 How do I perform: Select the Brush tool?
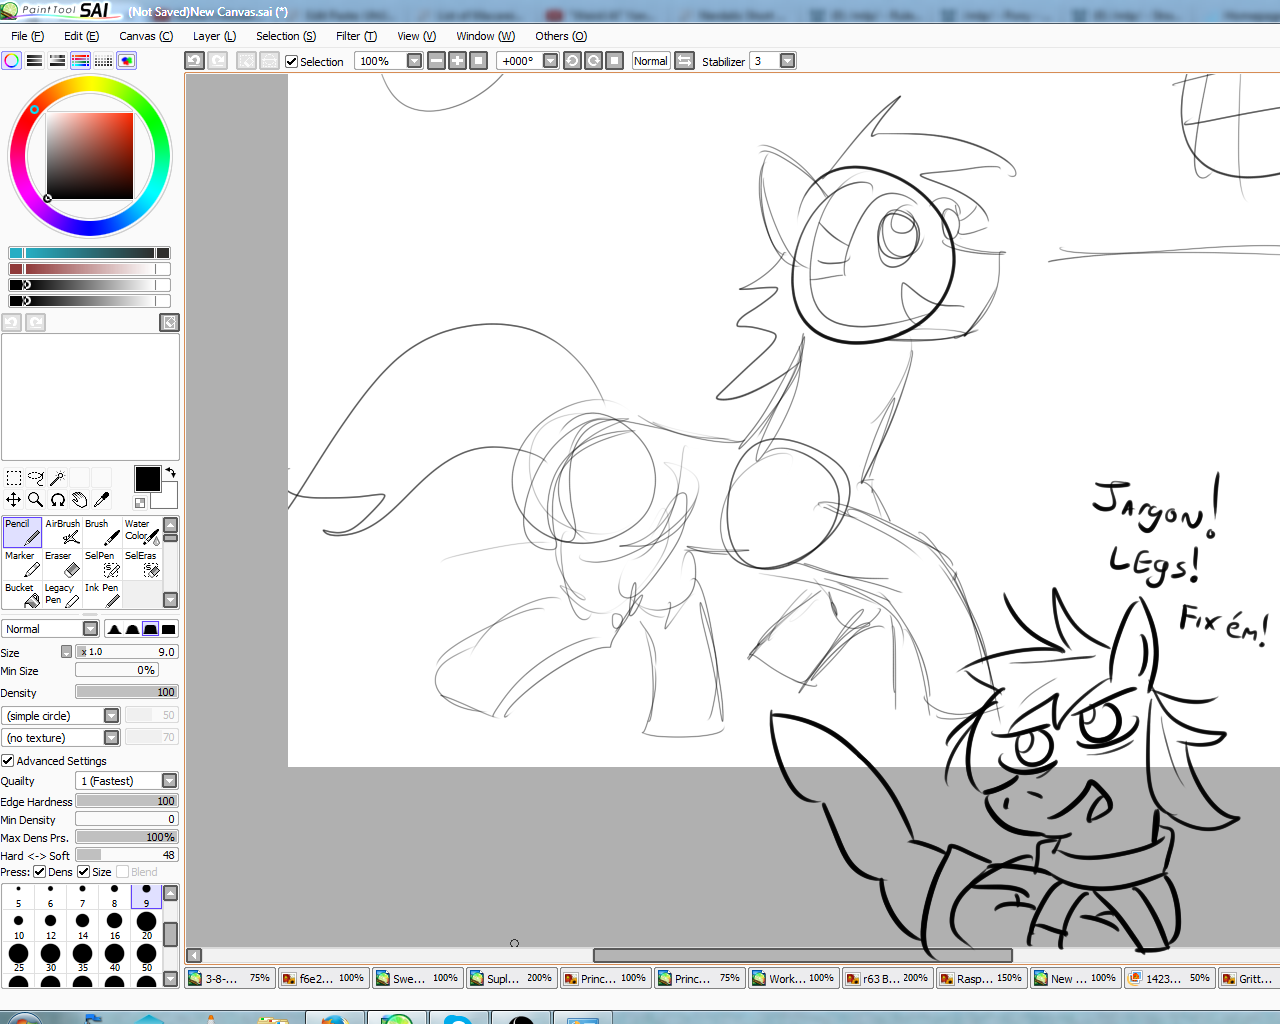[x=102, y=532]
